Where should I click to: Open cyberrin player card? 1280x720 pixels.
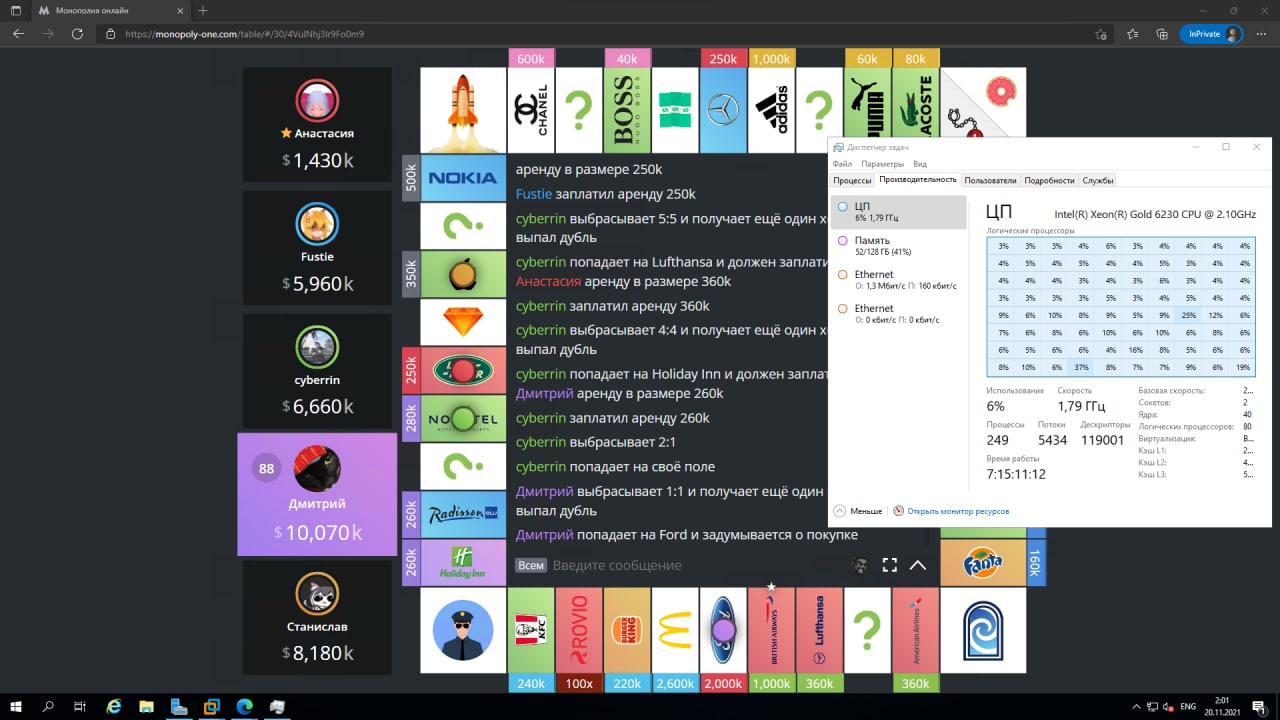pyautogui.click(x=317, y=372)
